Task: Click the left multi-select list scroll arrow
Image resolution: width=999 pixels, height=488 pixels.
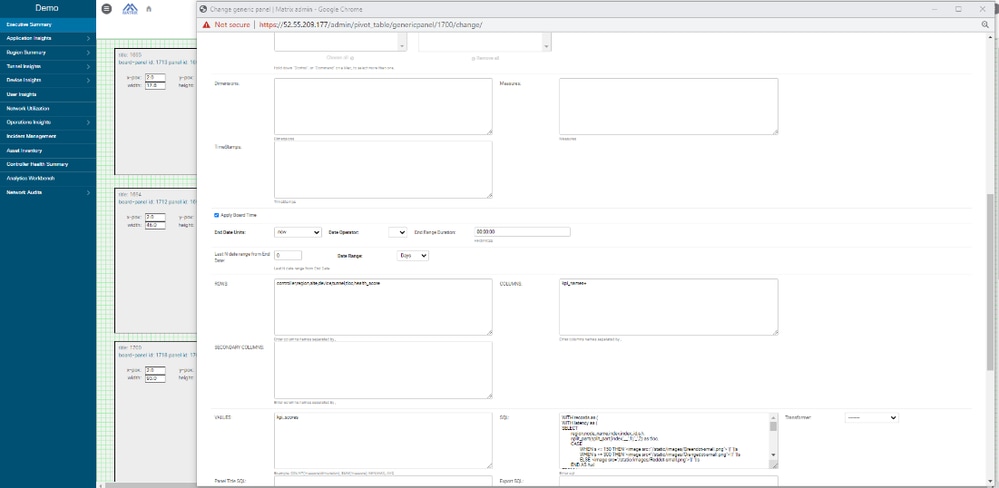Action: (401, 47)
